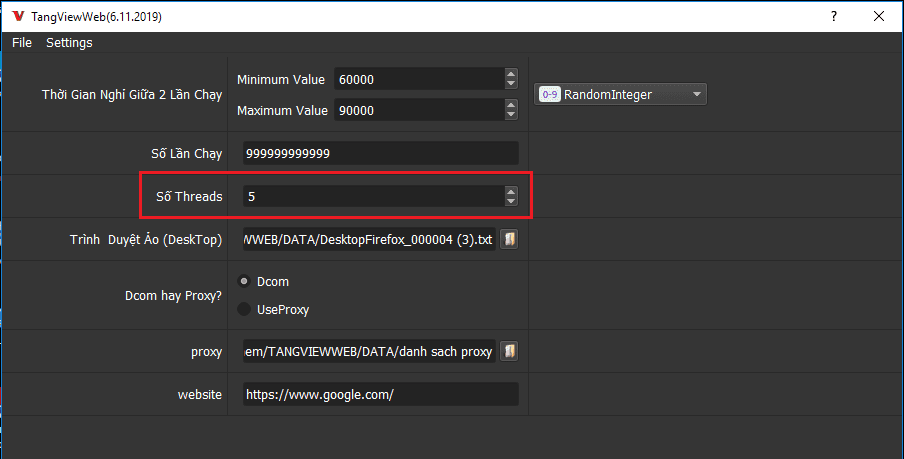This screenshot has width=904, height=459.
Task: Decrease Maximum Value with down arrow
Action: (511, 116)
